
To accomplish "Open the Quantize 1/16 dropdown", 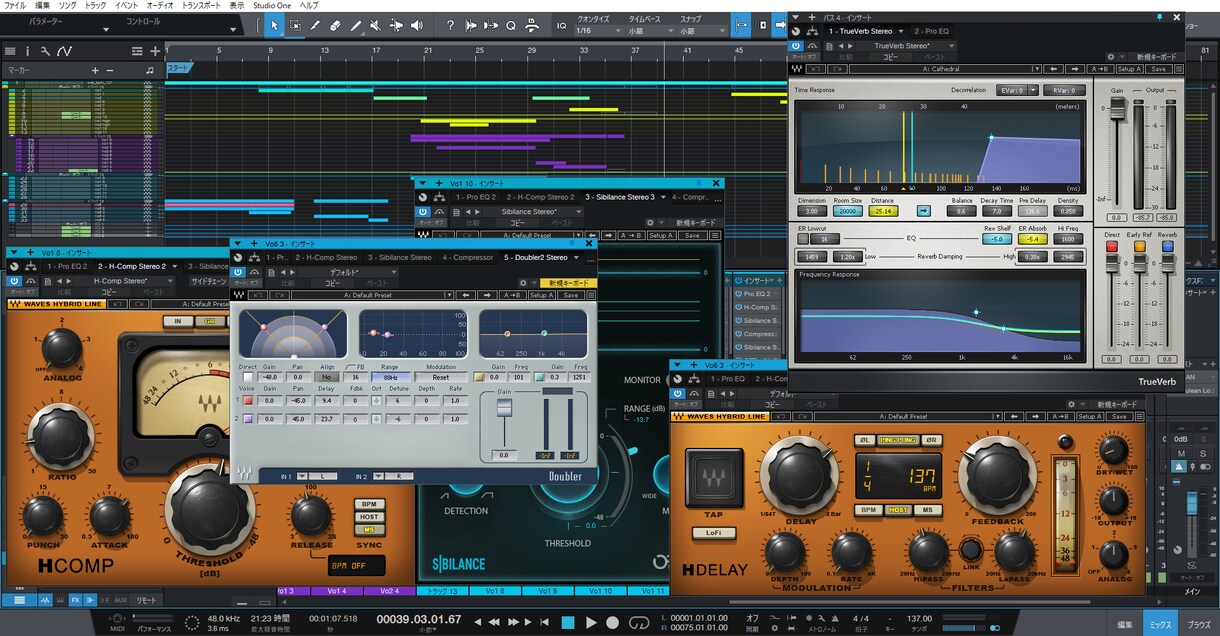I will (597, 31).
